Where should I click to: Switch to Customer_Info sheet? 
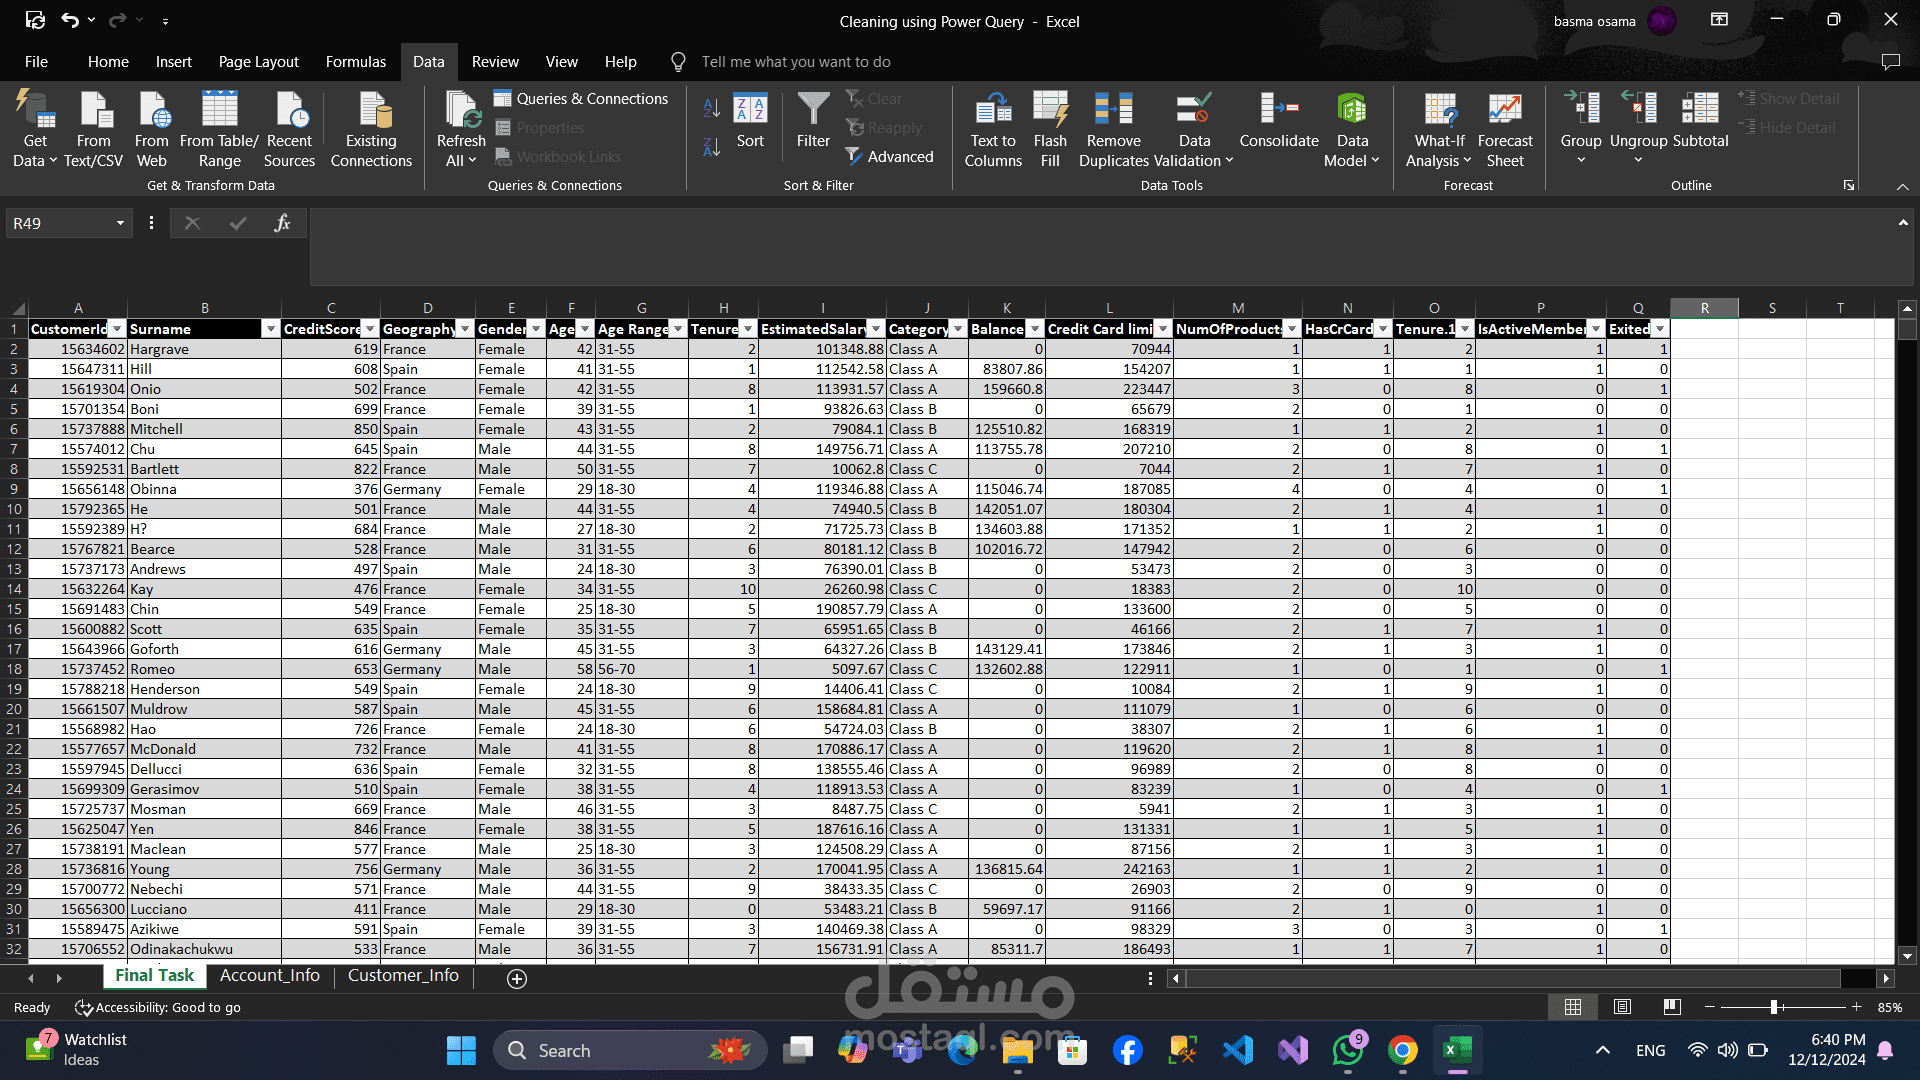point(403,976)
